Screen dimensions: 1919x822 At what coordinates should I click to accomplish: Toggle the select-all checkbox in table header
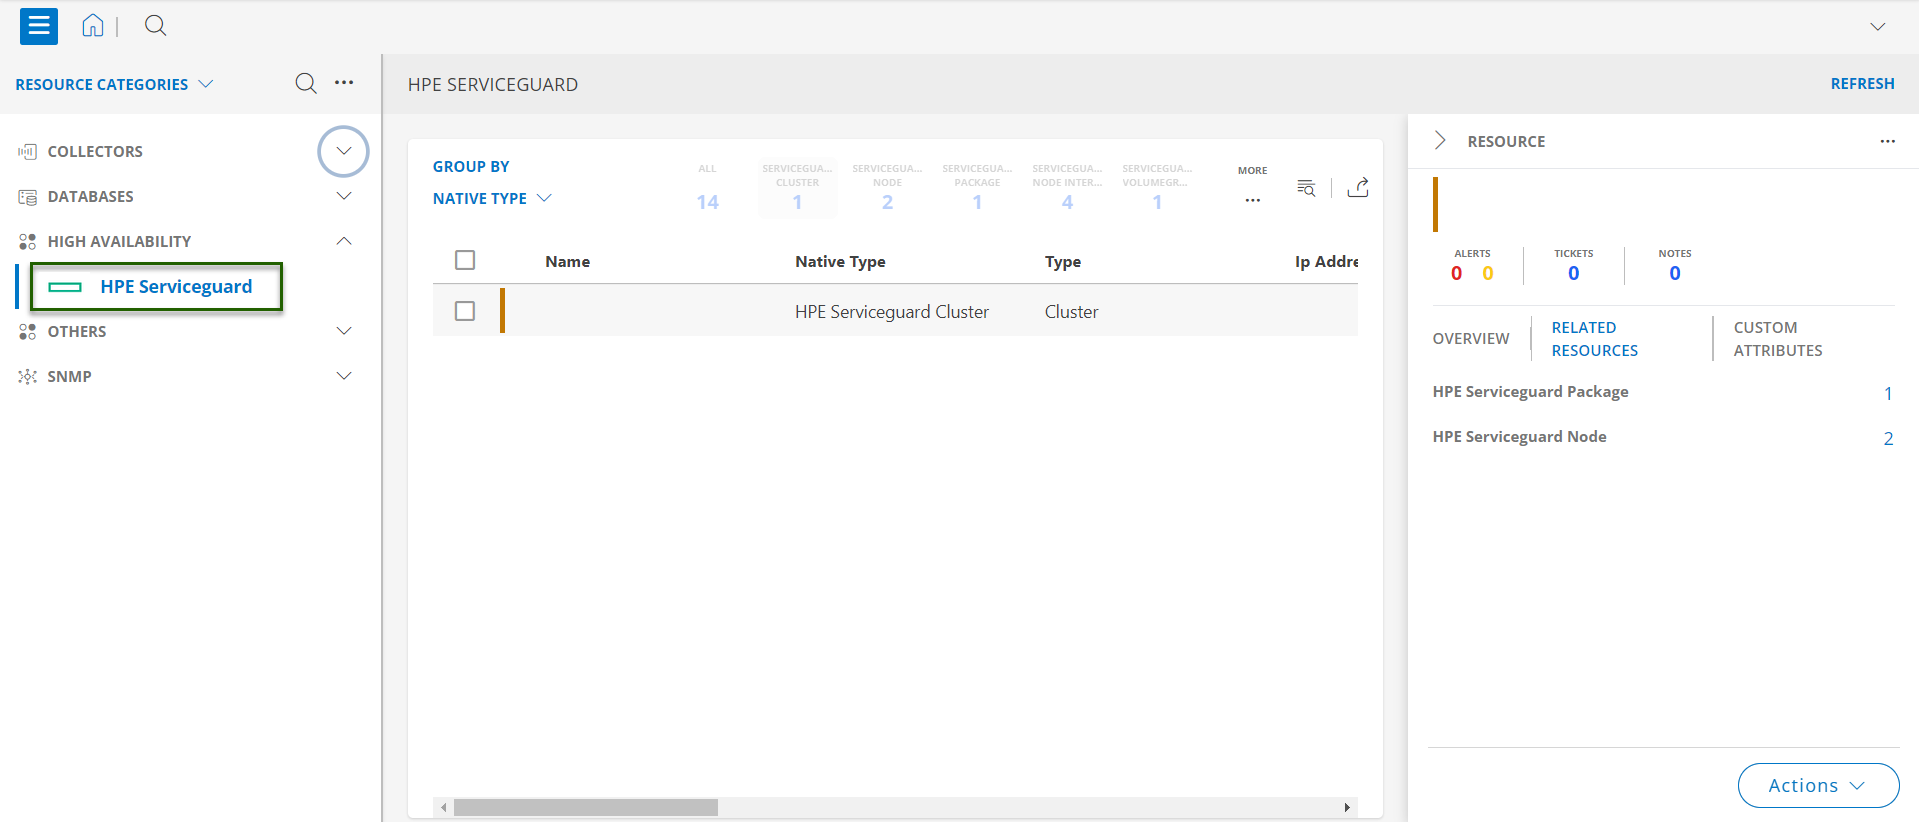coord(465,260)
